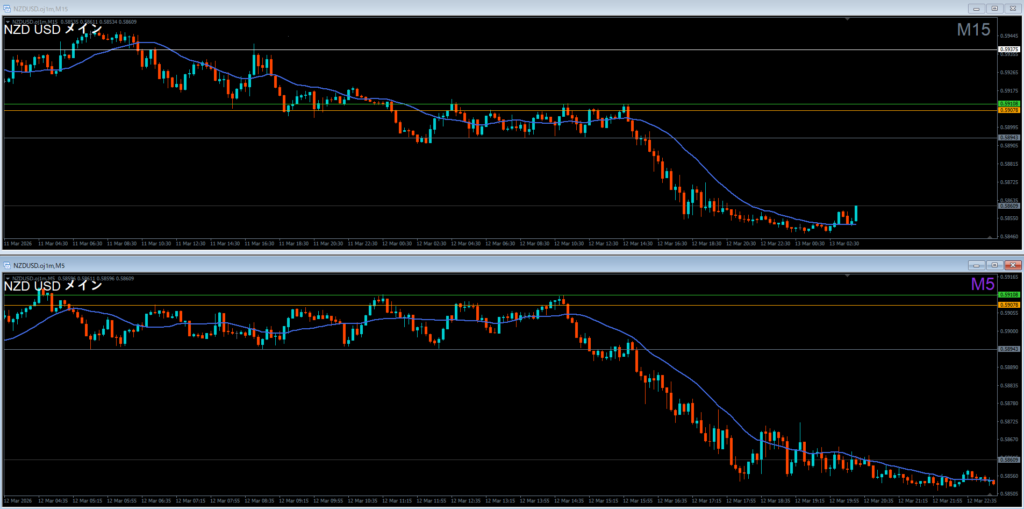Click the M5 chart window title icon
The image size is (1024, 509).
coord(7,265)
